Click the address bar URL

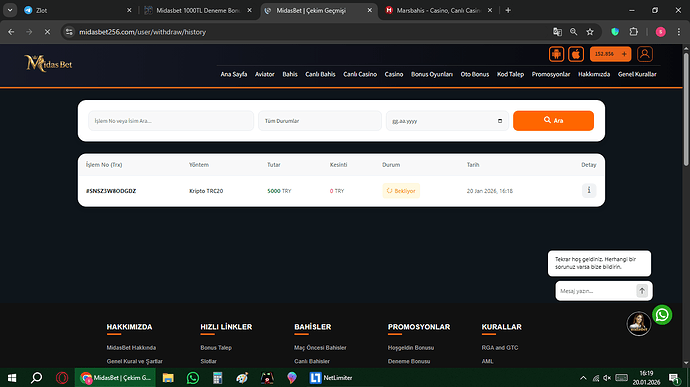142,32
